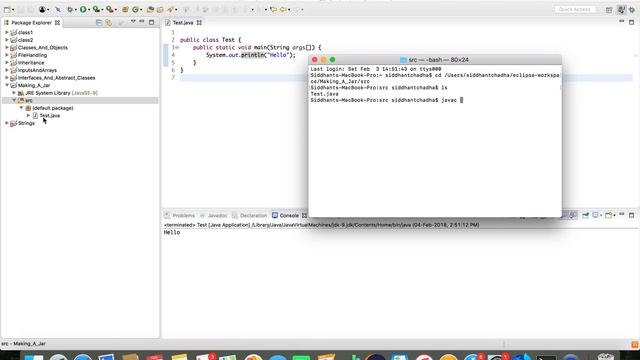The width and height of the screenshot is (640, 360).
Task: Select the Interfaces_And_Abstract_Classes project
Action: pyautogui.click(x=56, y=78)
